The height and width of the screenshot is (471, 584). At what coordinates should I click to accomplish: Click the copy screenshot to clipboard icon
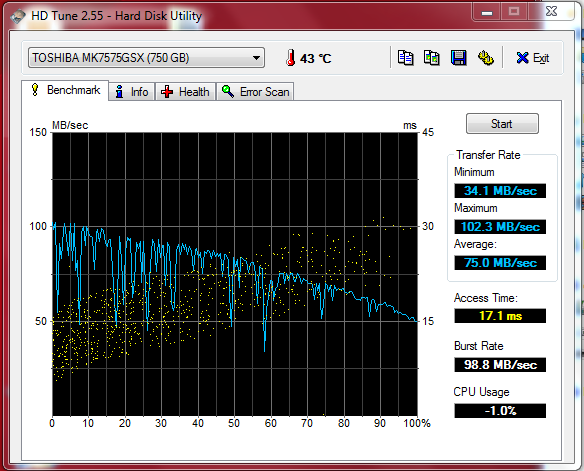click(x=432, y=58)
